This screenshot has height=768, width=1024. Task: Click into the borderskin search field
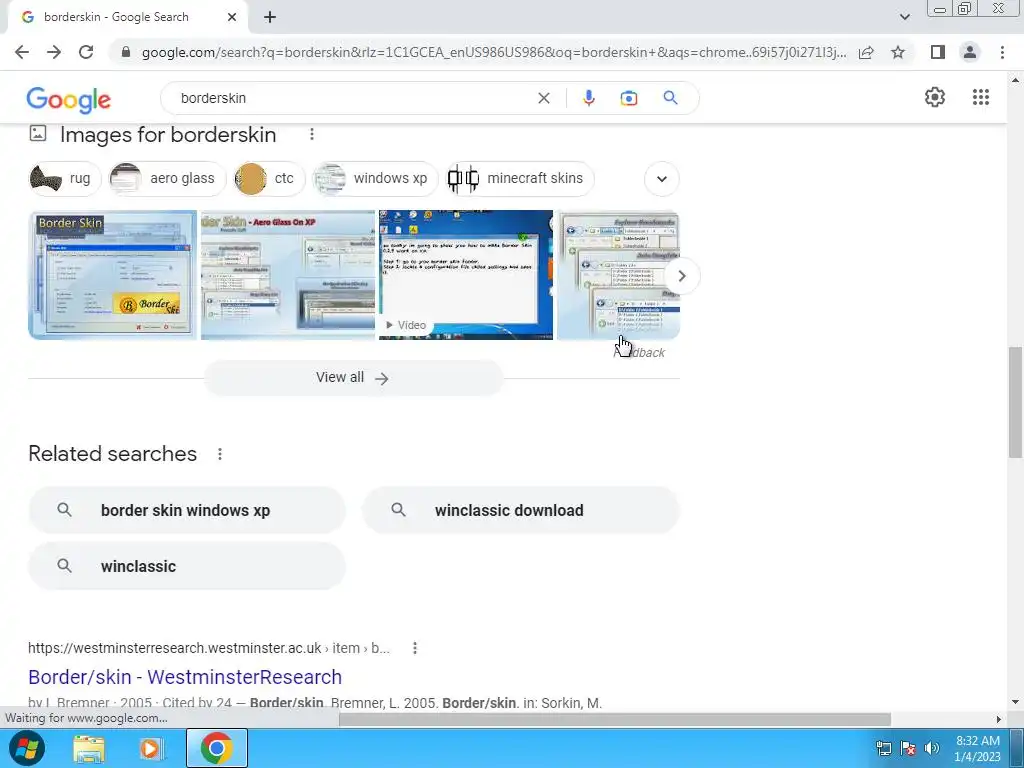pyautogui.click(x=353, y=98)
